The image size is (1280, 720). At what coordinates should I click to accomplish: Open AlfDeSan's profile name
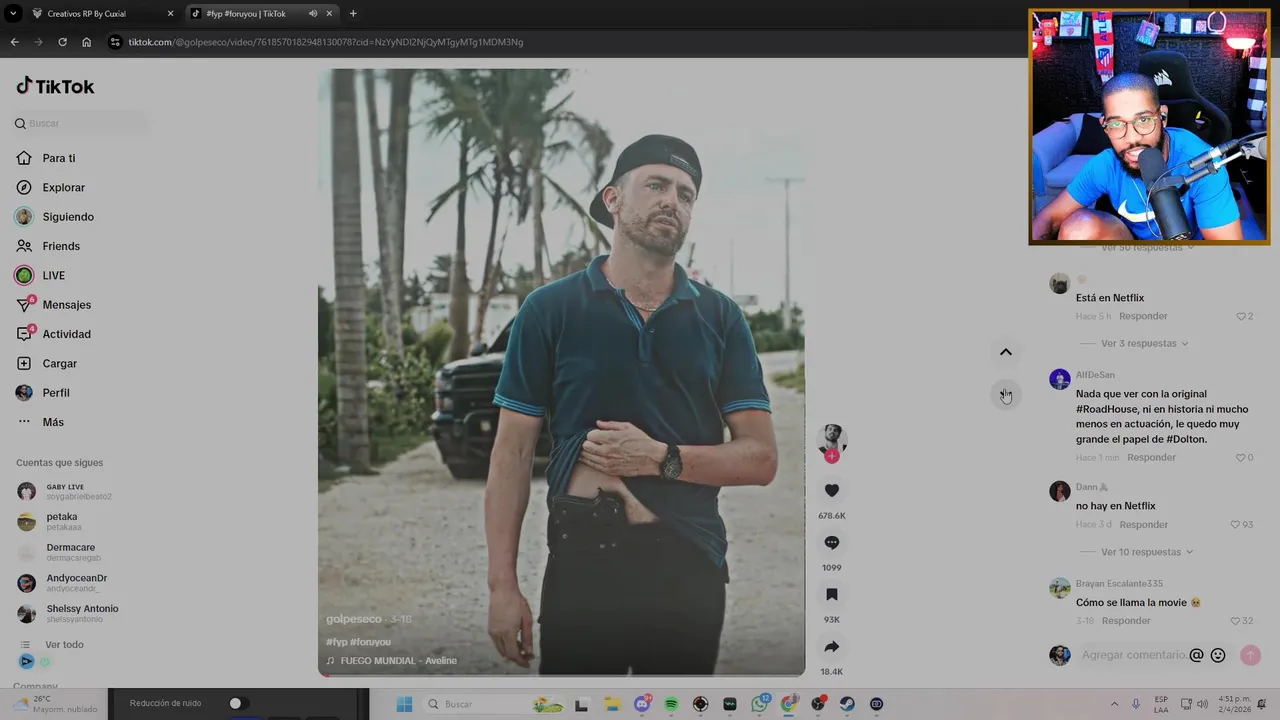tap(1095, 375)
